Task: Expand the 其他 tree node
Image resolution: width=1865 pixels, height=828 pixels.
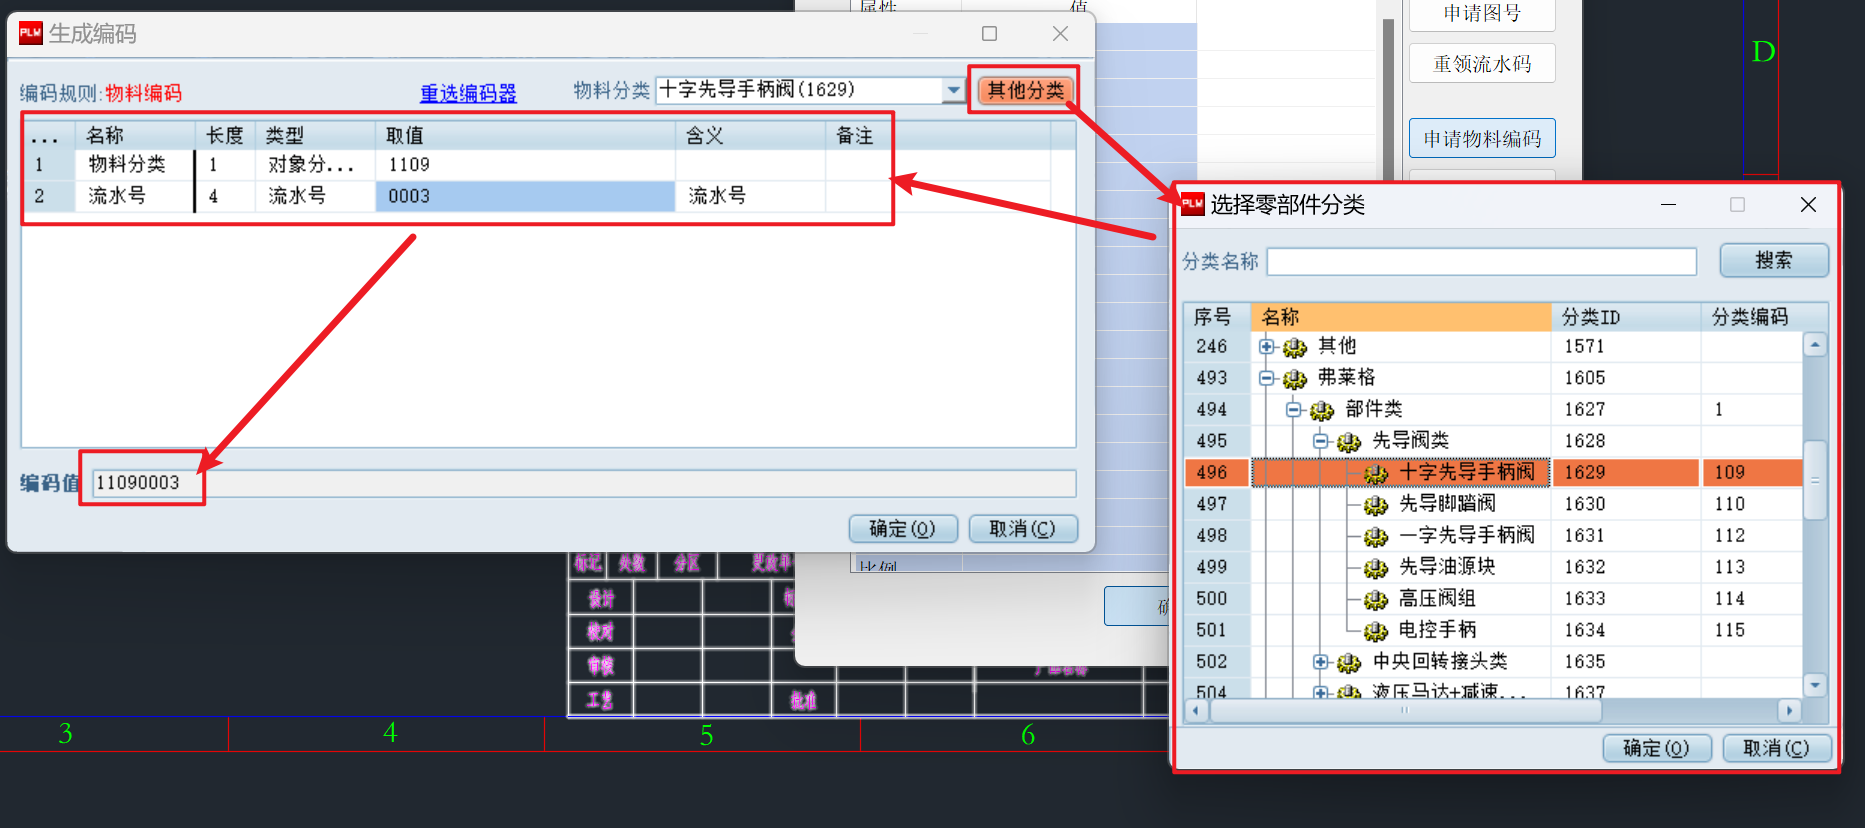Action: tap(1267, 346)
